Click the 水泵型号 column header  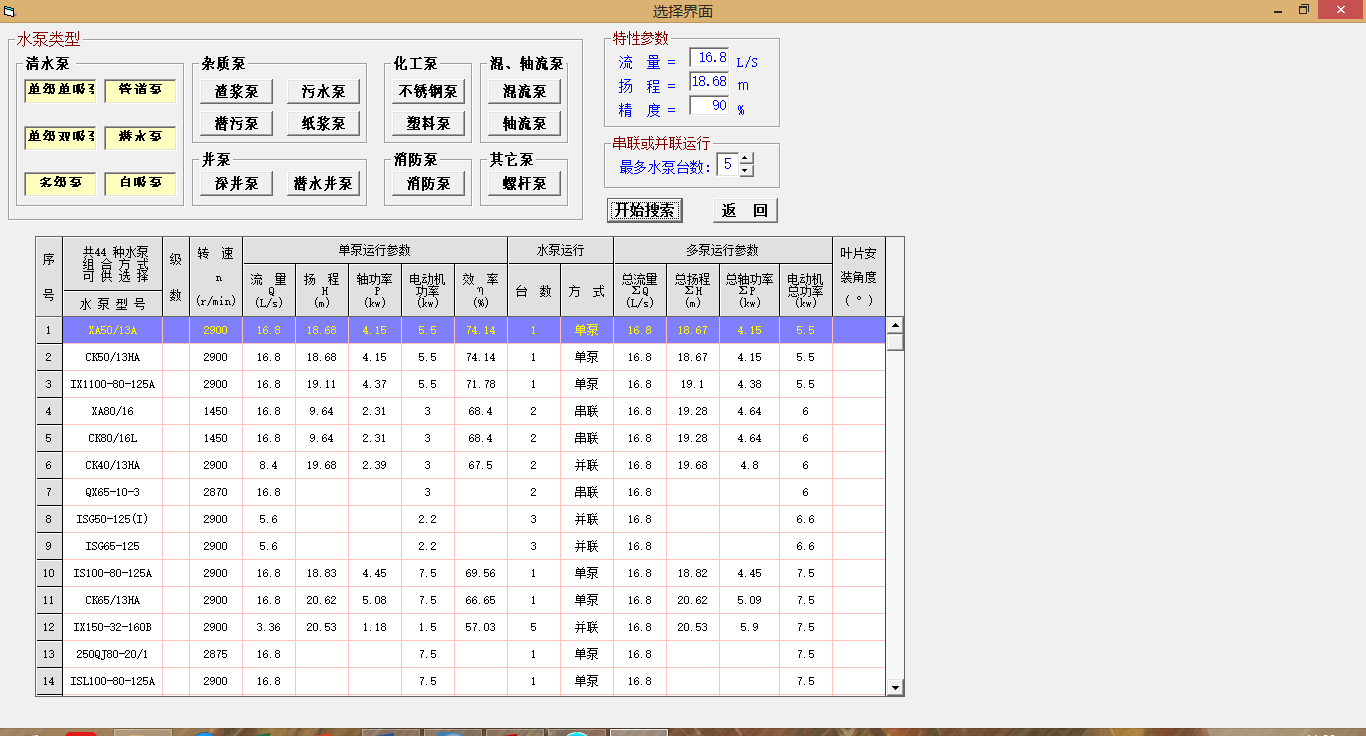112,304
